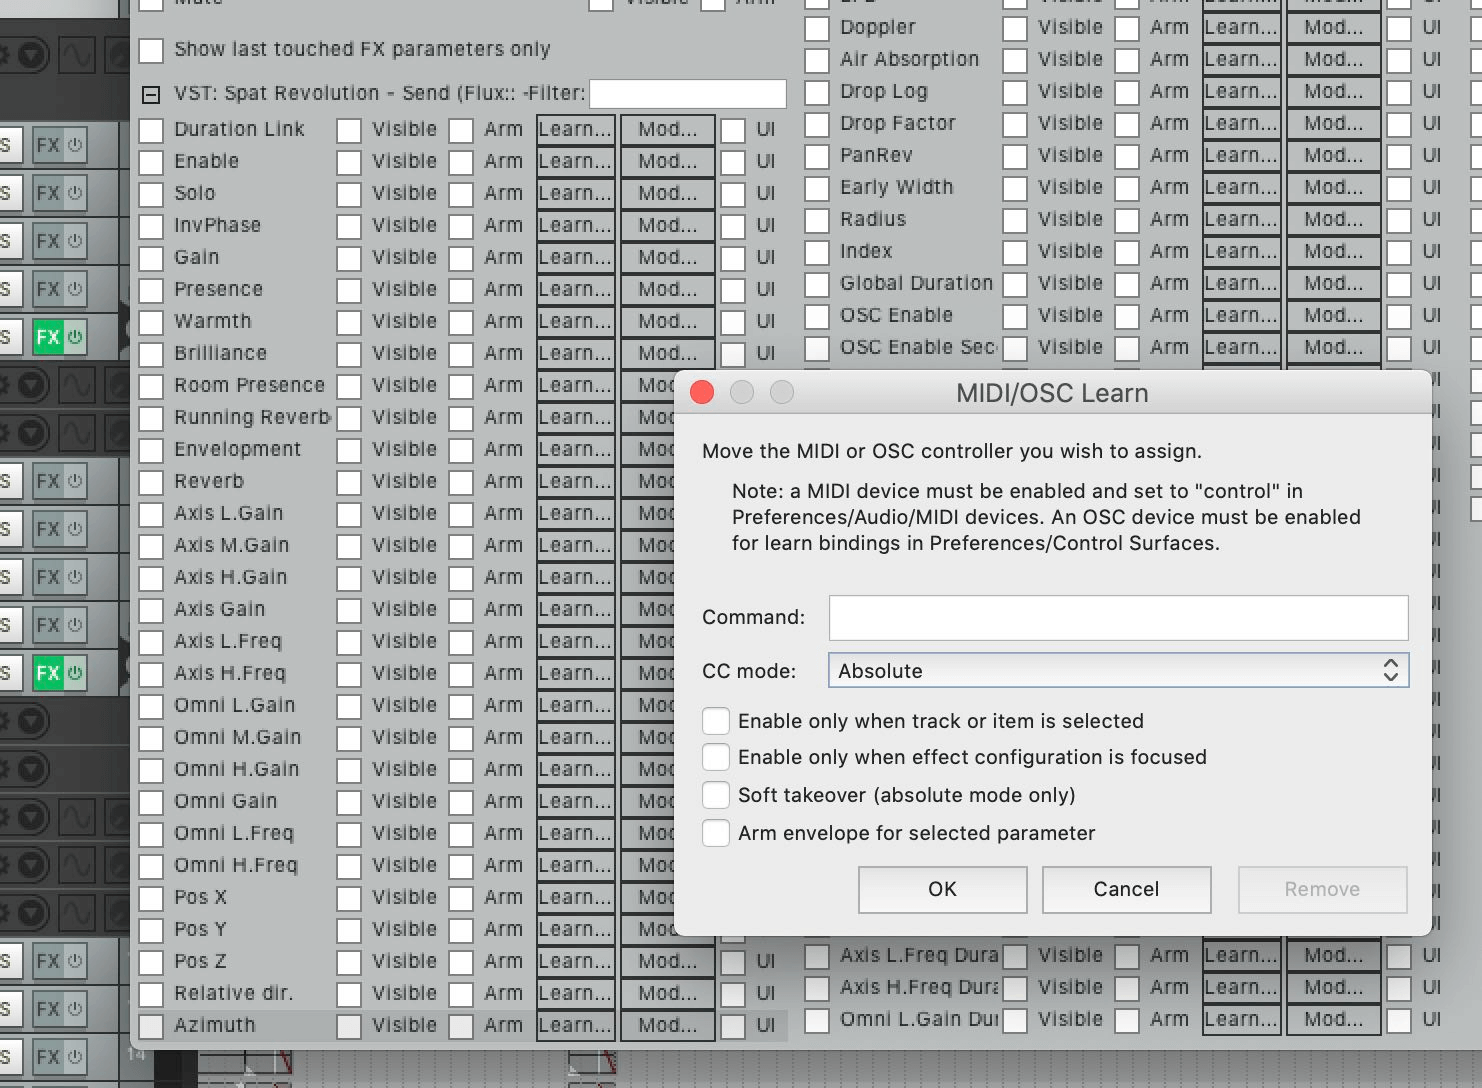Enable 'Show last touched FX parameters only'

[x=151, y=50]
